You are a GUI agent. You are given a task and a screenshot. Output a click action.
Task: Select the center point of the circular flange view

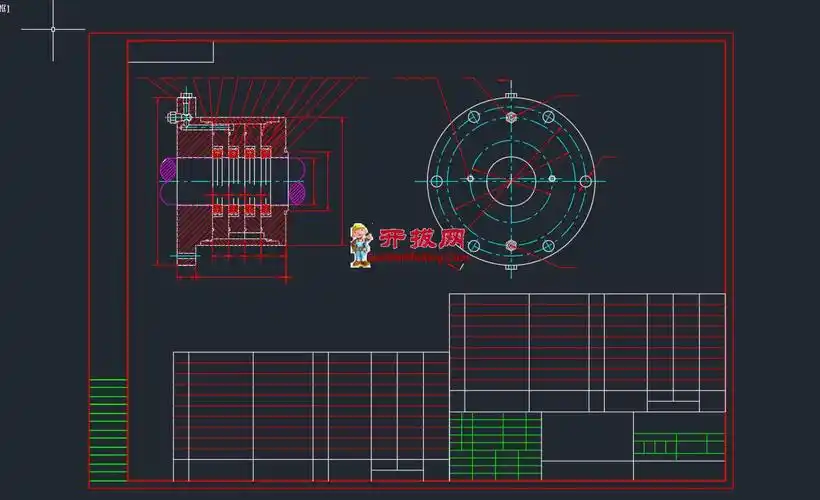tap(510, 180)
